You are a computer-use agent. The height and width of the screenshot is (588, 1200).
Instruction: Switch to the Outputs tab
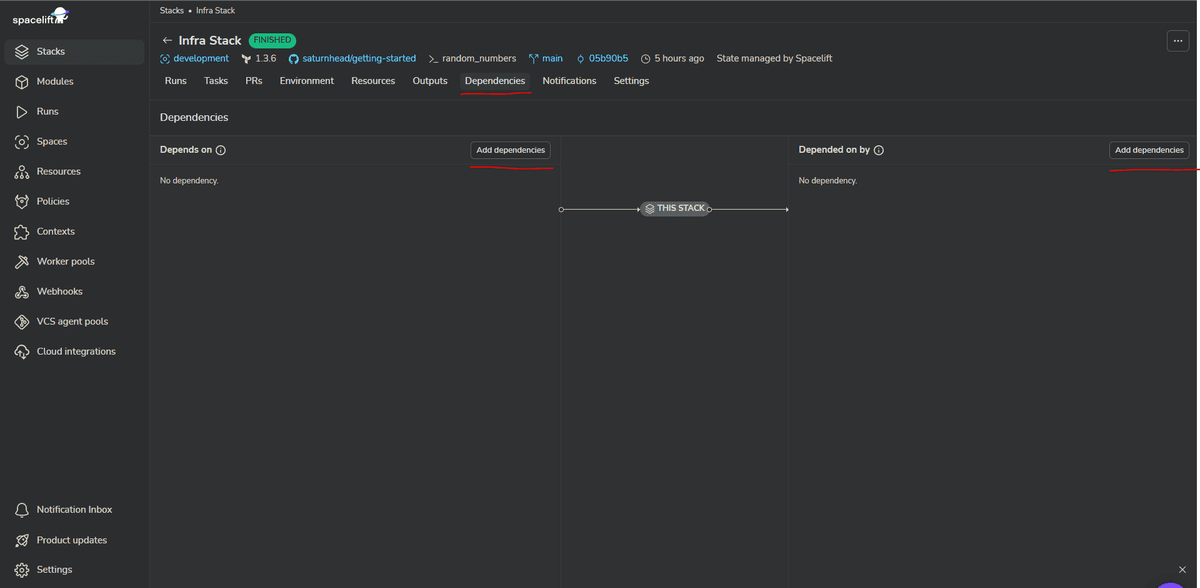429,81
